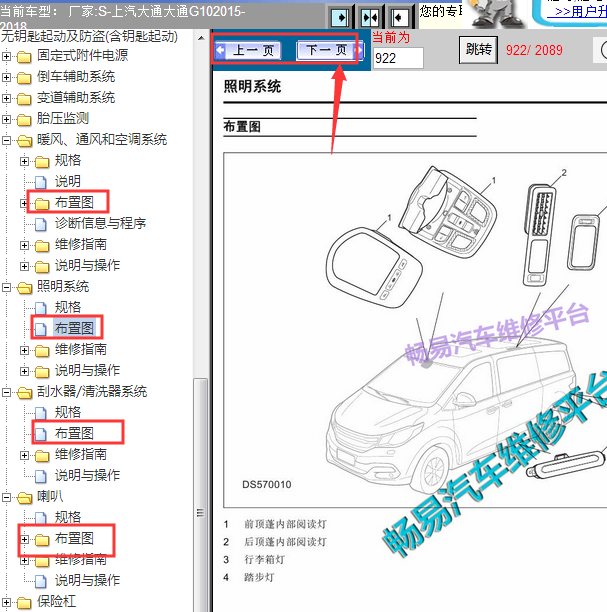607x612 pixels.
Task: Expand 维修指南 under 照明系统 via plus
Action: (x=24, y=350)
